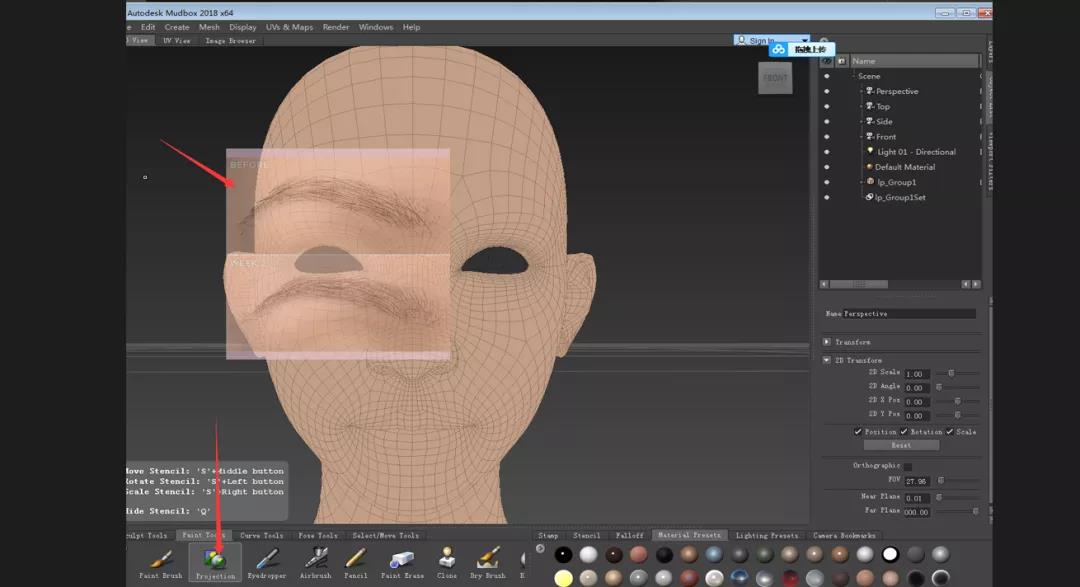The width and height of the screenshot is (1080, 587).
Task: Hide the Light 01 - Directional object
Action: 826,152
